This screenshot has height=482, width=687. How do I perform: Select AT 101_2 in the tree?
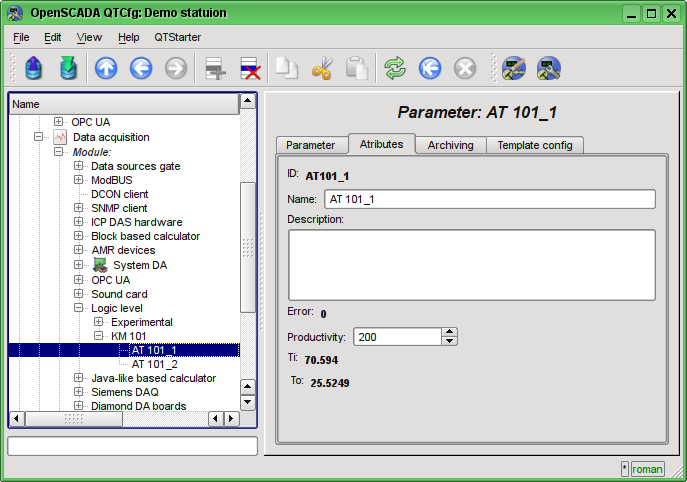[x=154, y=365]
